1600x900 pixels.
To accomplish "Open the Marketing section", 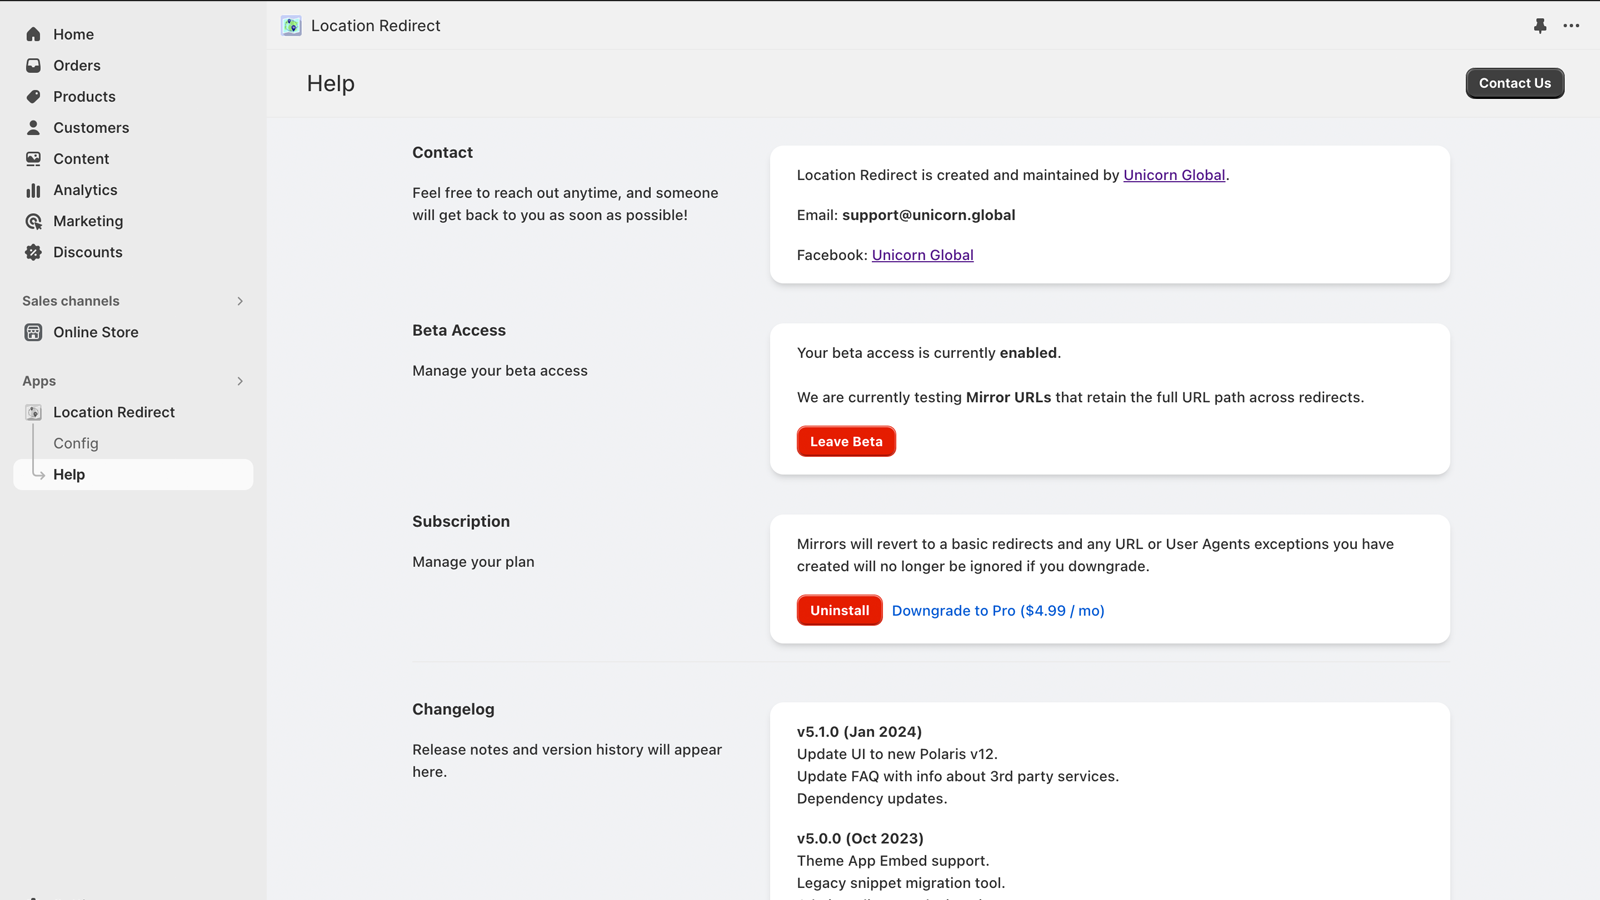I will coord(89,221).
